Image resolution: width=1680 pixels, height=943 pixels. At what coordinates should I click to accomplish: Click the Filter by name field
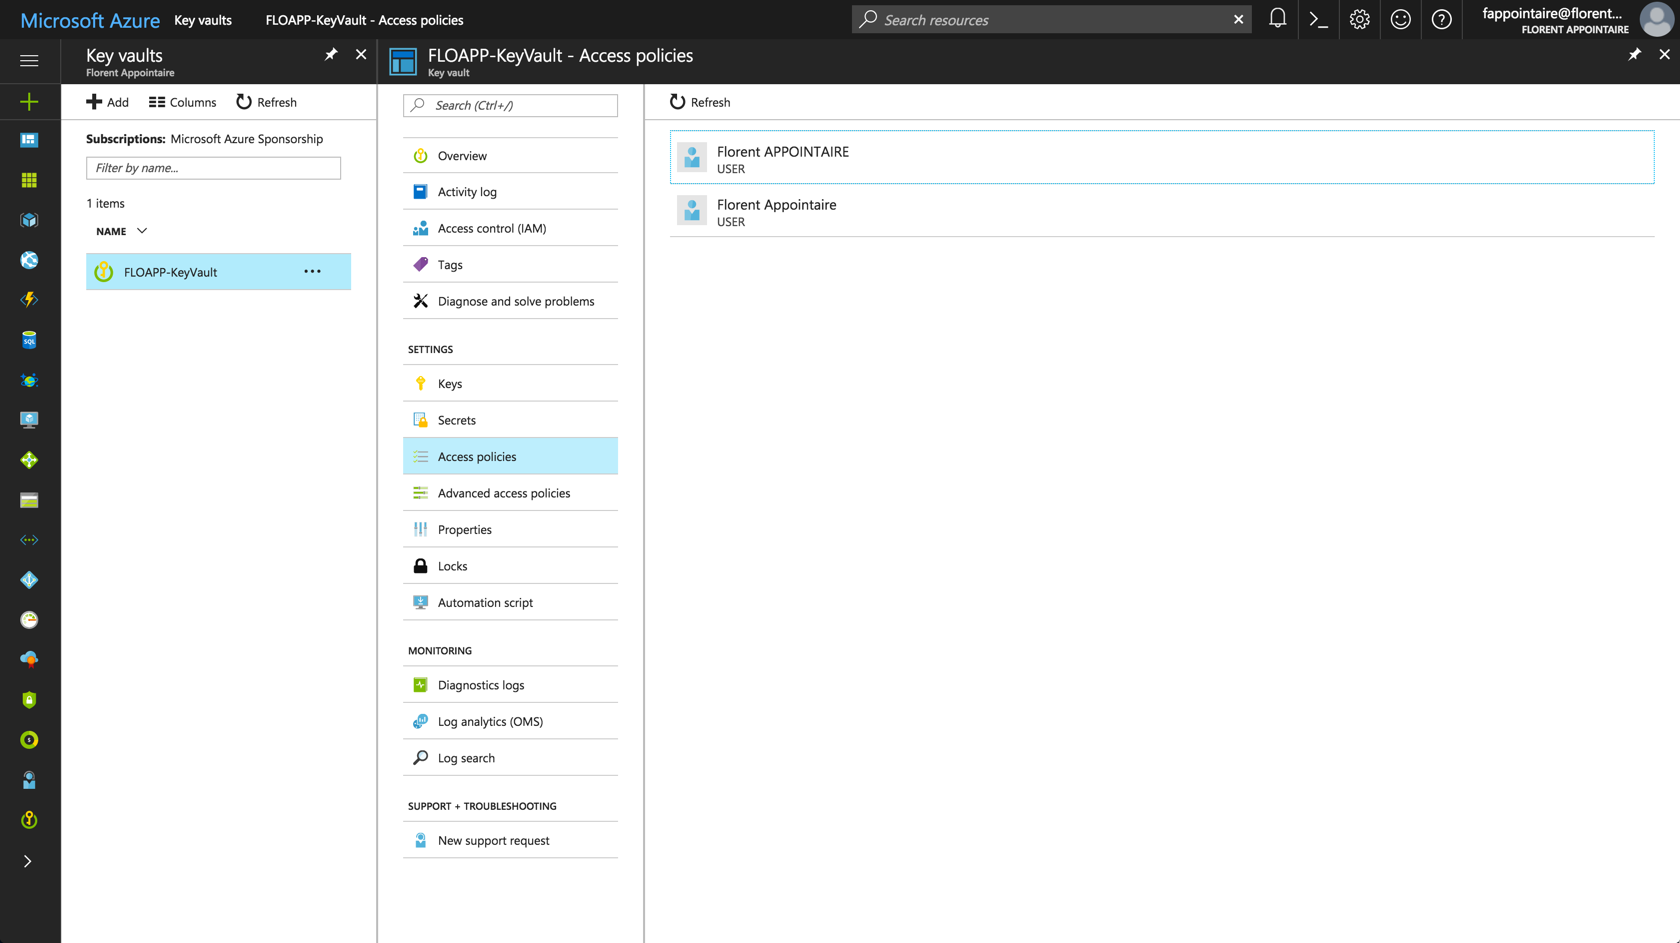(213, 168)
